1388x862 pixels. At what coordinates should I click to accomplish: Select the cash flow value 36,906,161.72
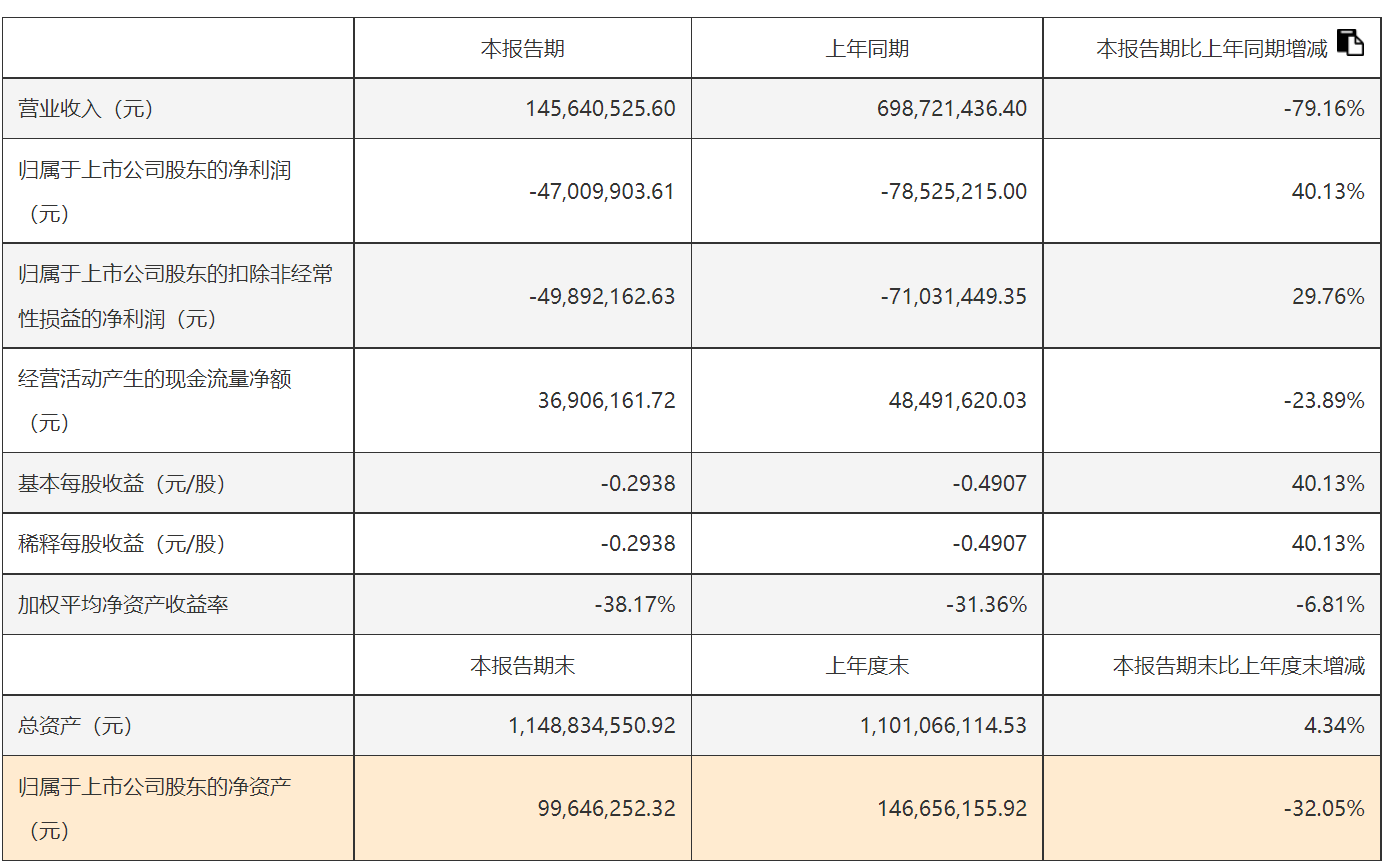[607, 400]
